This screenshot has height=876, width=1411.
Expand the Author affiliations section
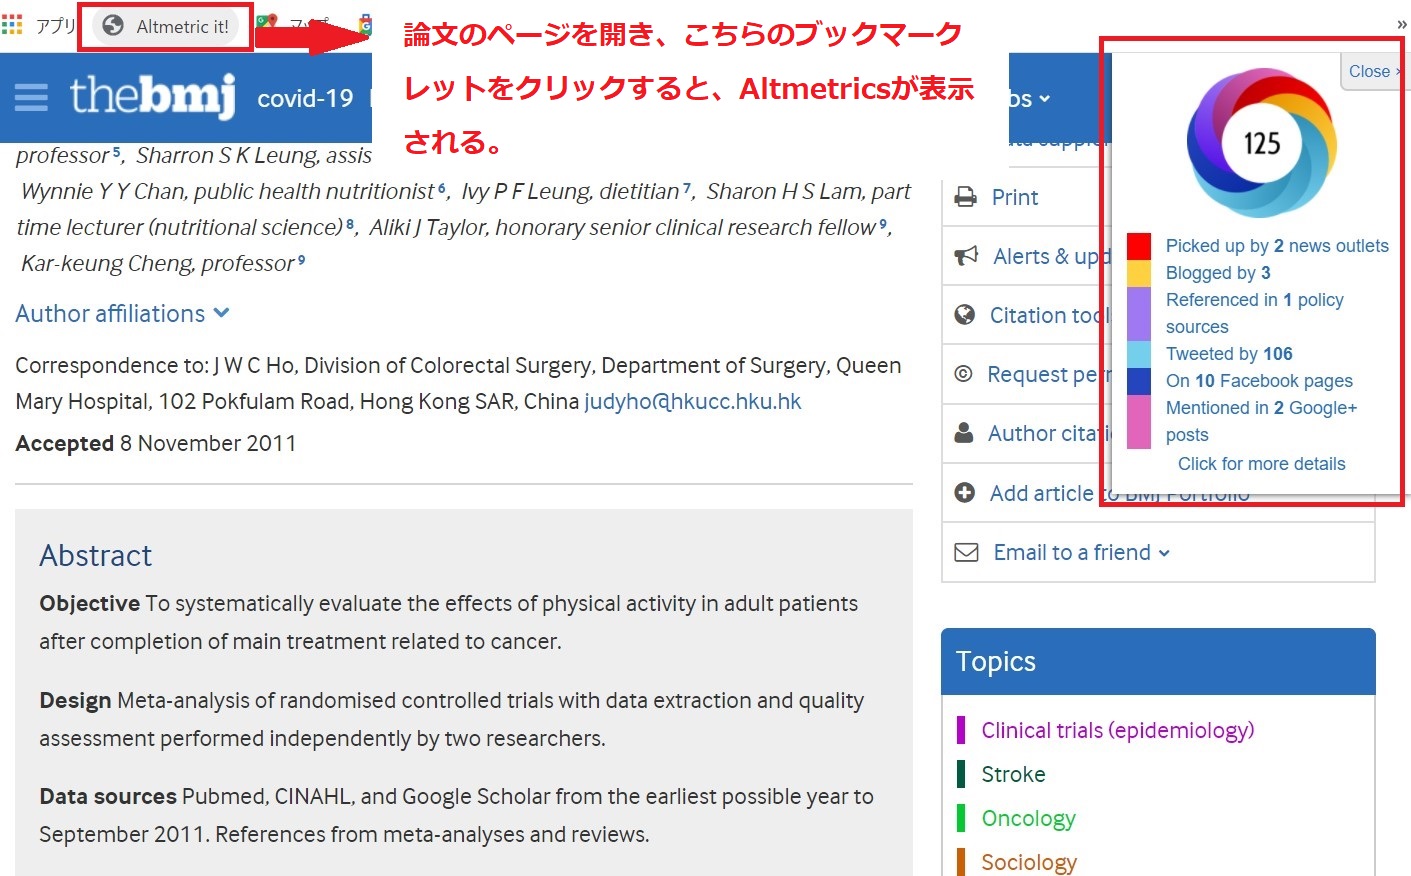point(122,314)
